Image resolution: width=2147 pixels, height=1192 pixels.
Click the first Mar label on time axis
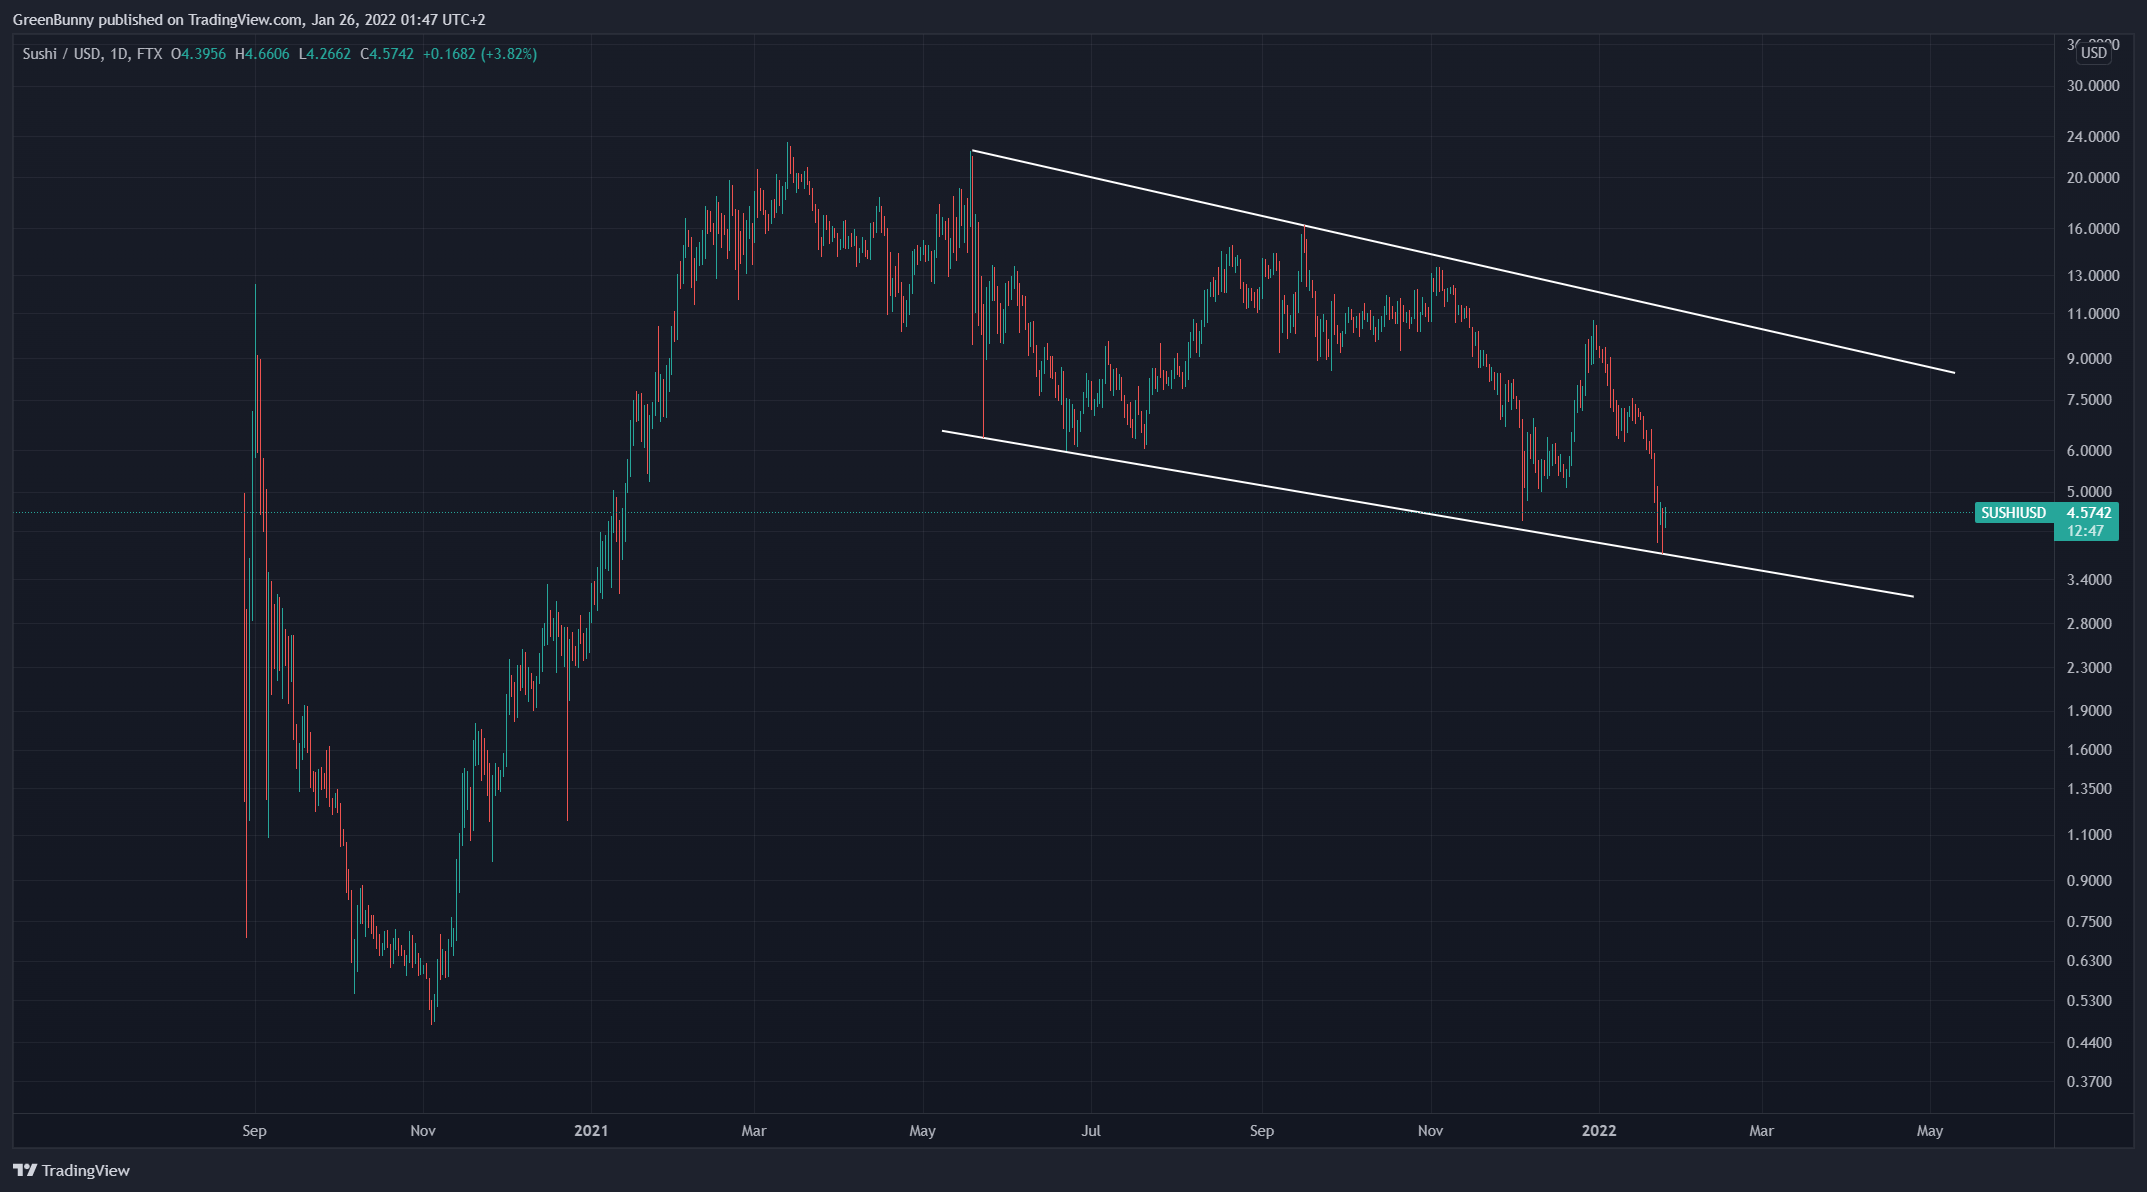click(754, 1131)
